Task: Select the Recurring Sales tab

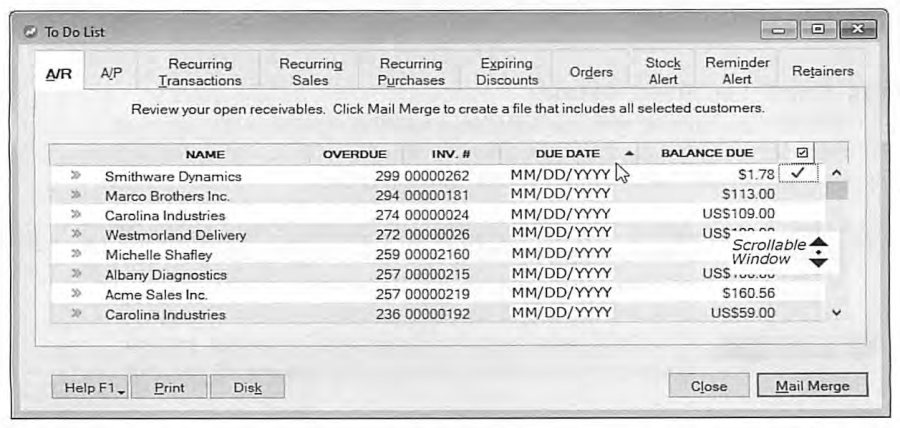Action: [310, 72]
